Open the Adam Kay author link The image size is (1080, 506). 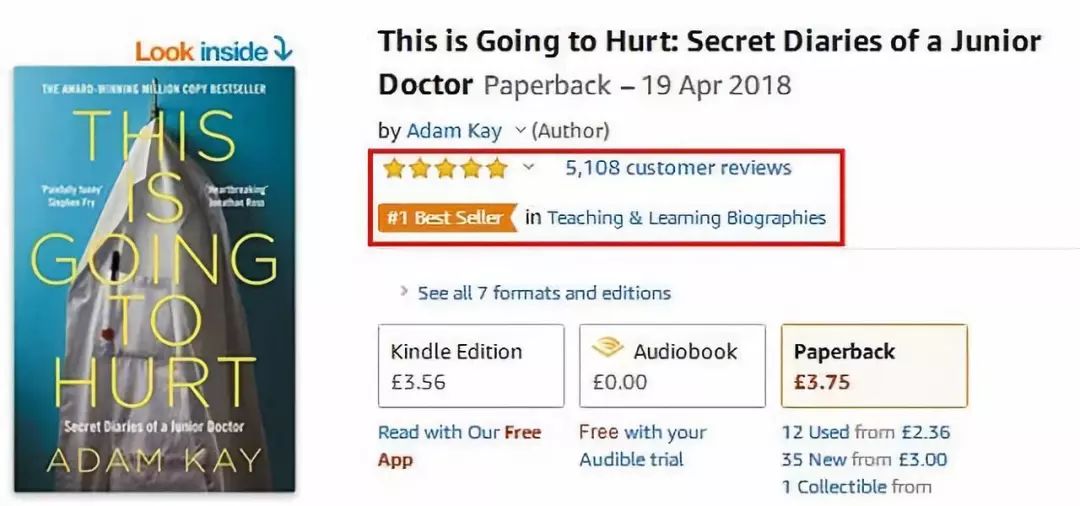[454, 130]
